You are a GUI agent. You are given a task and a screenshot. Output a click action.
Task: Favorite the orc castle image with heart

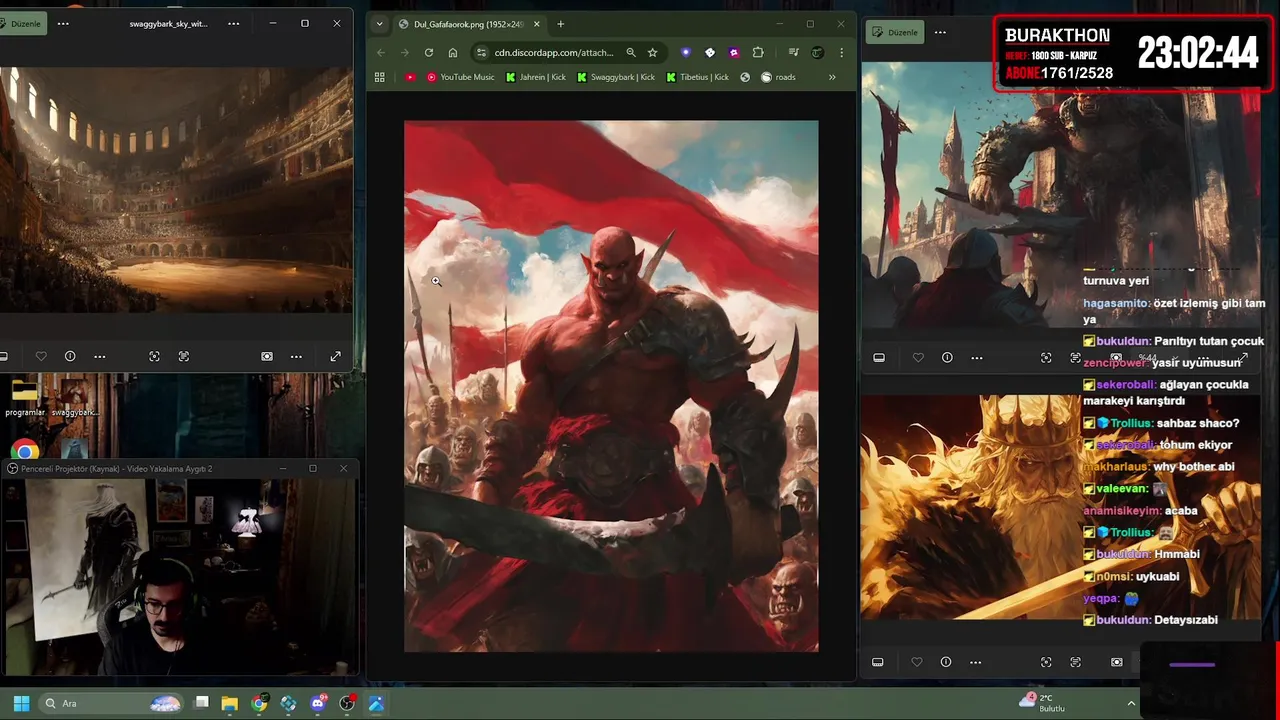(918, 357)
